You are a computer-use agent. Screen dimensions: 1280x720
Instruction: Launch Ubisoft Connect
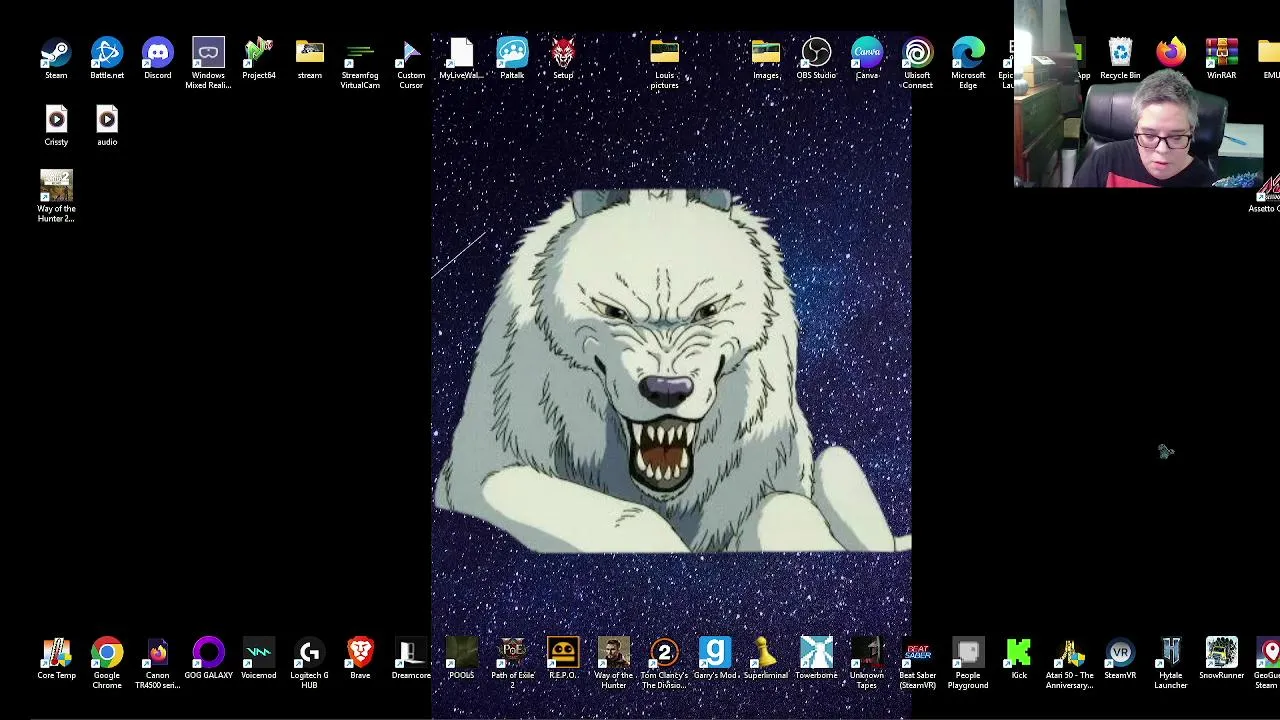(917, 53)
